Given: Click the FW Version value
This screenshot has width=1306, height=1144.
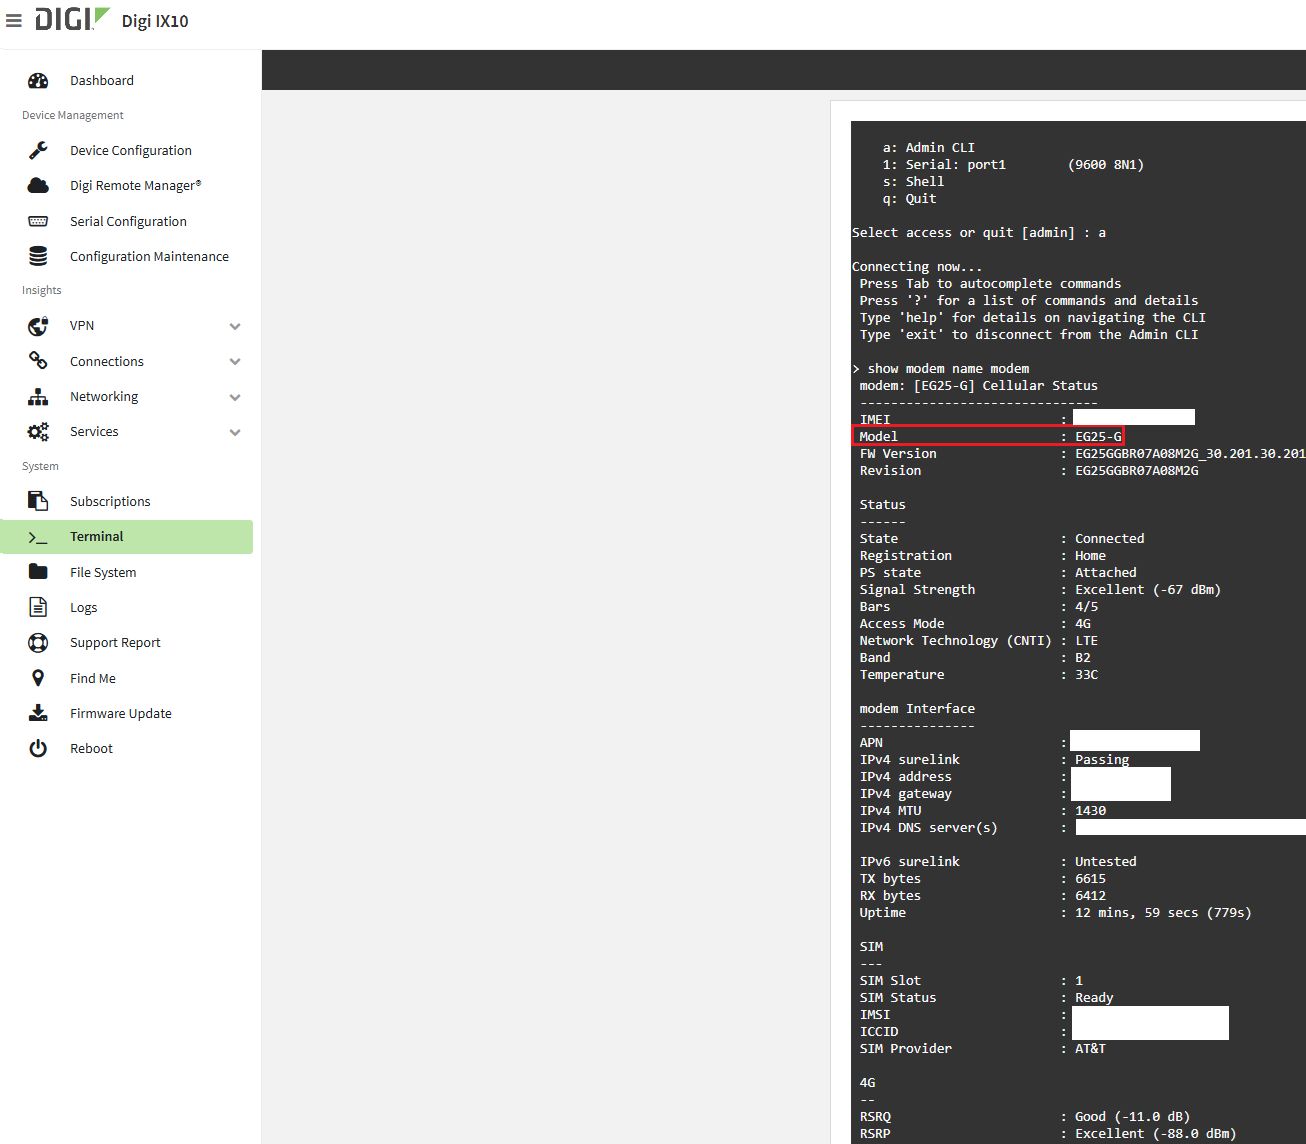Looking at the screenshot, I should [x=1190, y=453].
